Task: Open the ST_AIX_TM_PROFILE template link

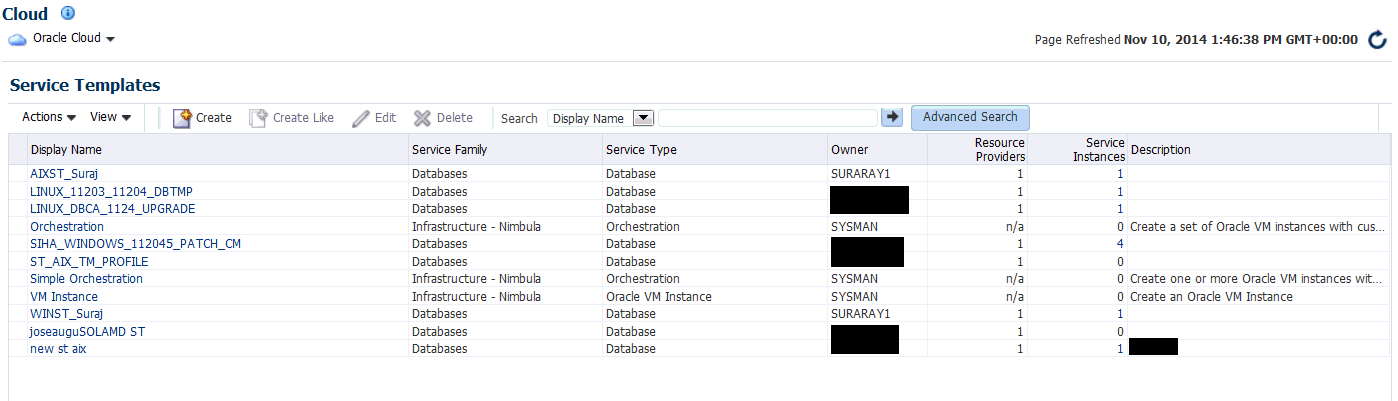Action: tap(88, 261)
